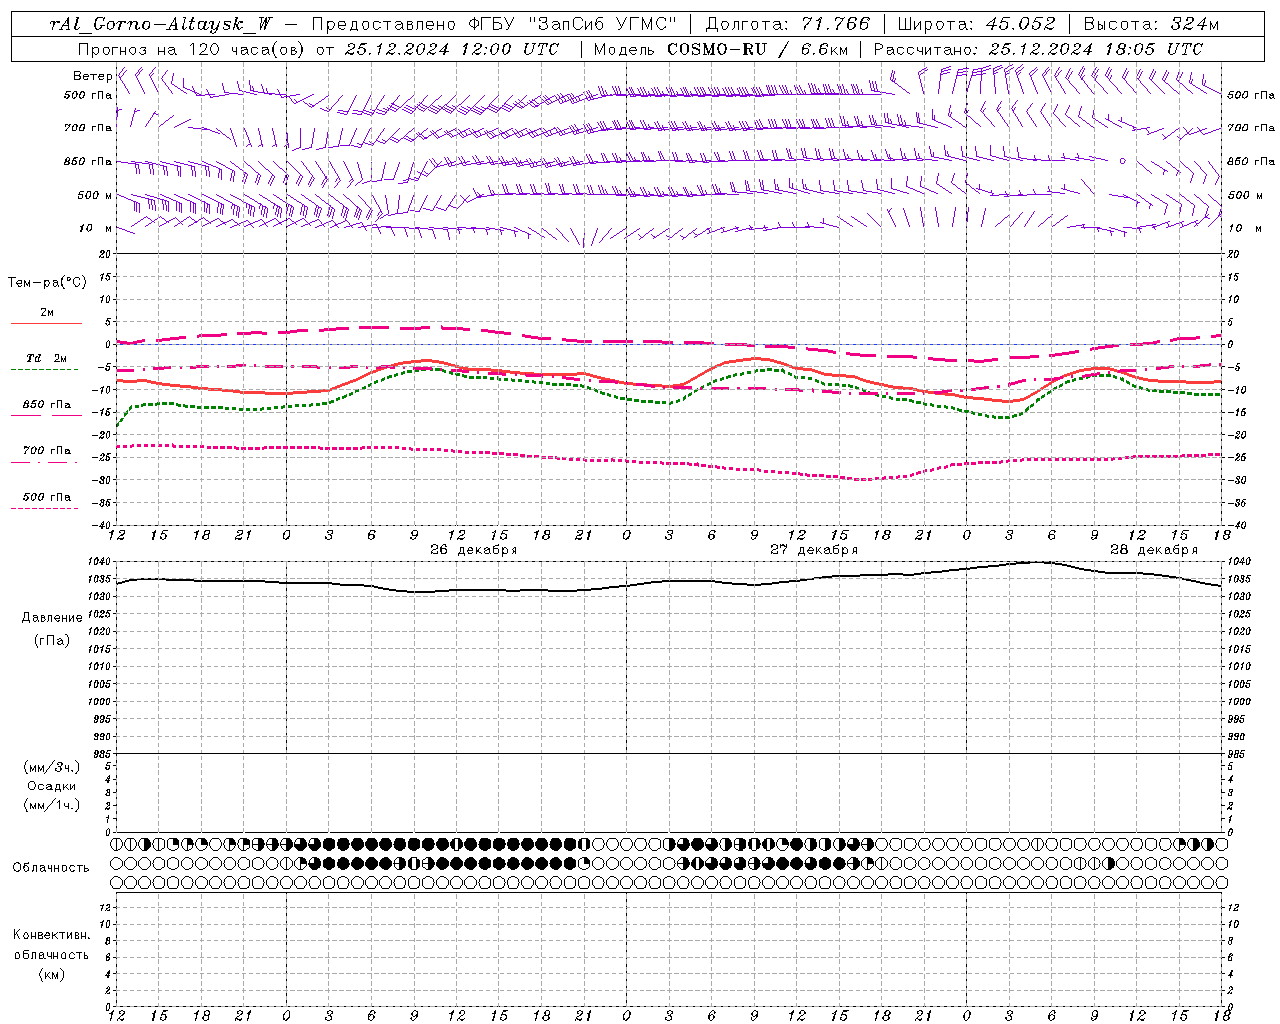Click the dashed line sample under Td 2м
Image resolution: width=1280 pixels, height=1024 pixels.
[x=44, y=370]
